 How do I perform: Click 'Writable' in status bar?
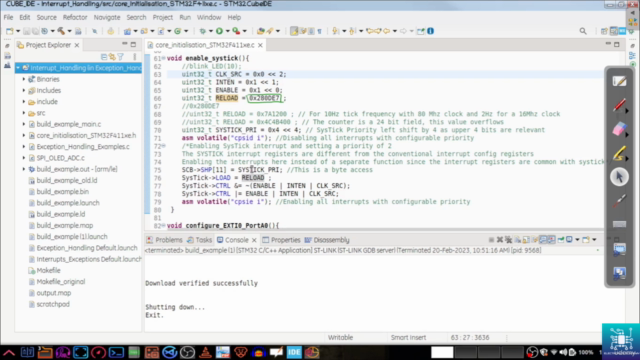[340, 338]
